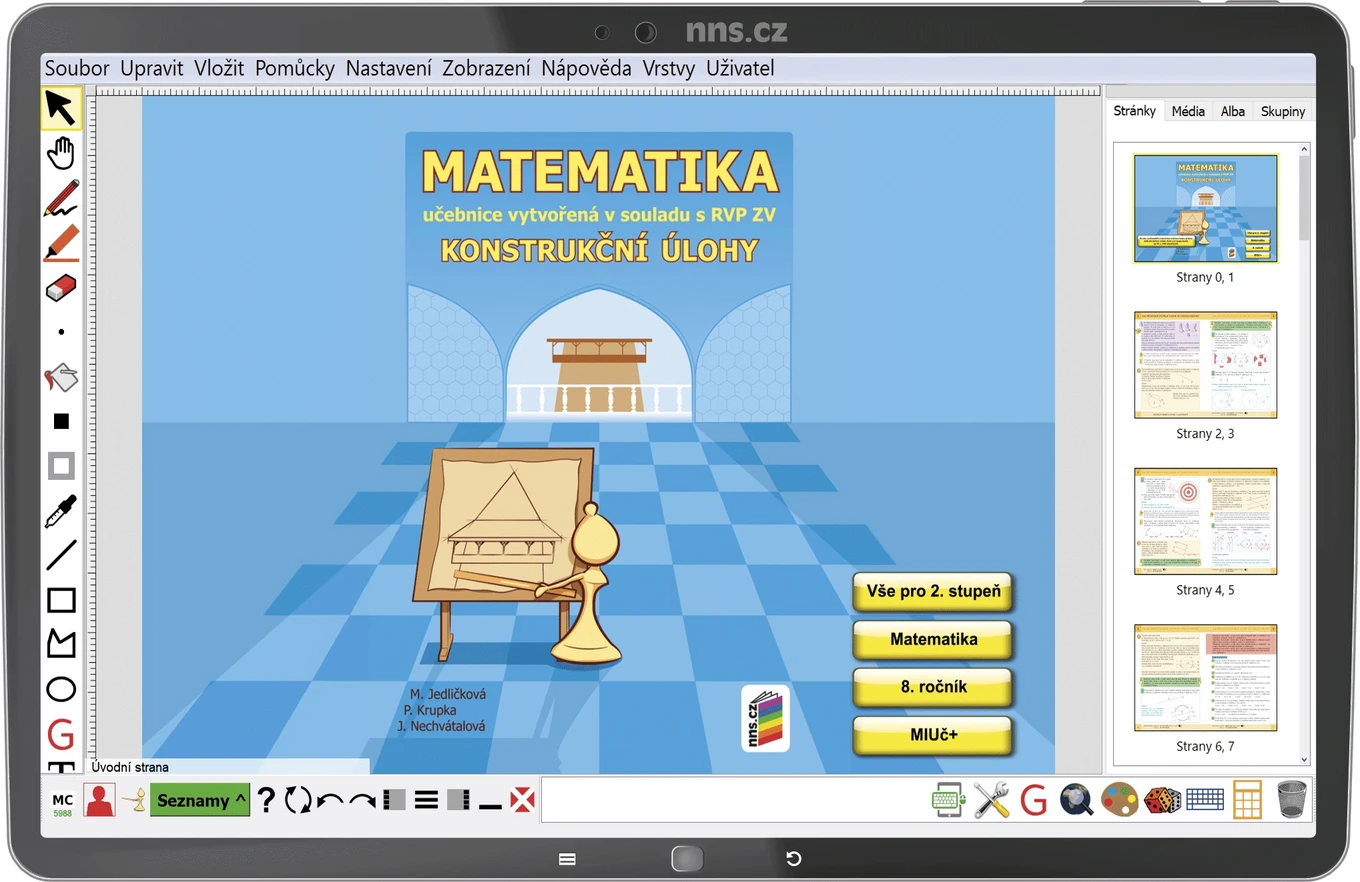Open the Strany 0, 1 thumbnail

[1205, 208]
